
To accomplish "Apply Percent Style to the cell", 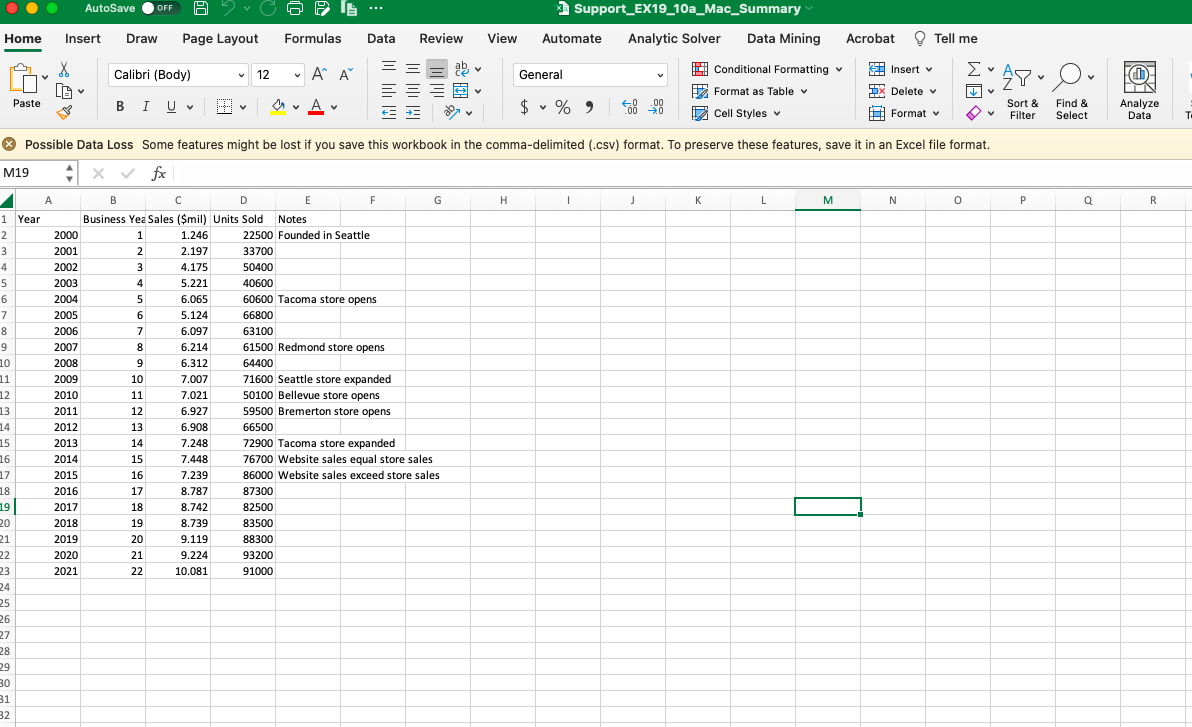I will click(x=562, y=107).
